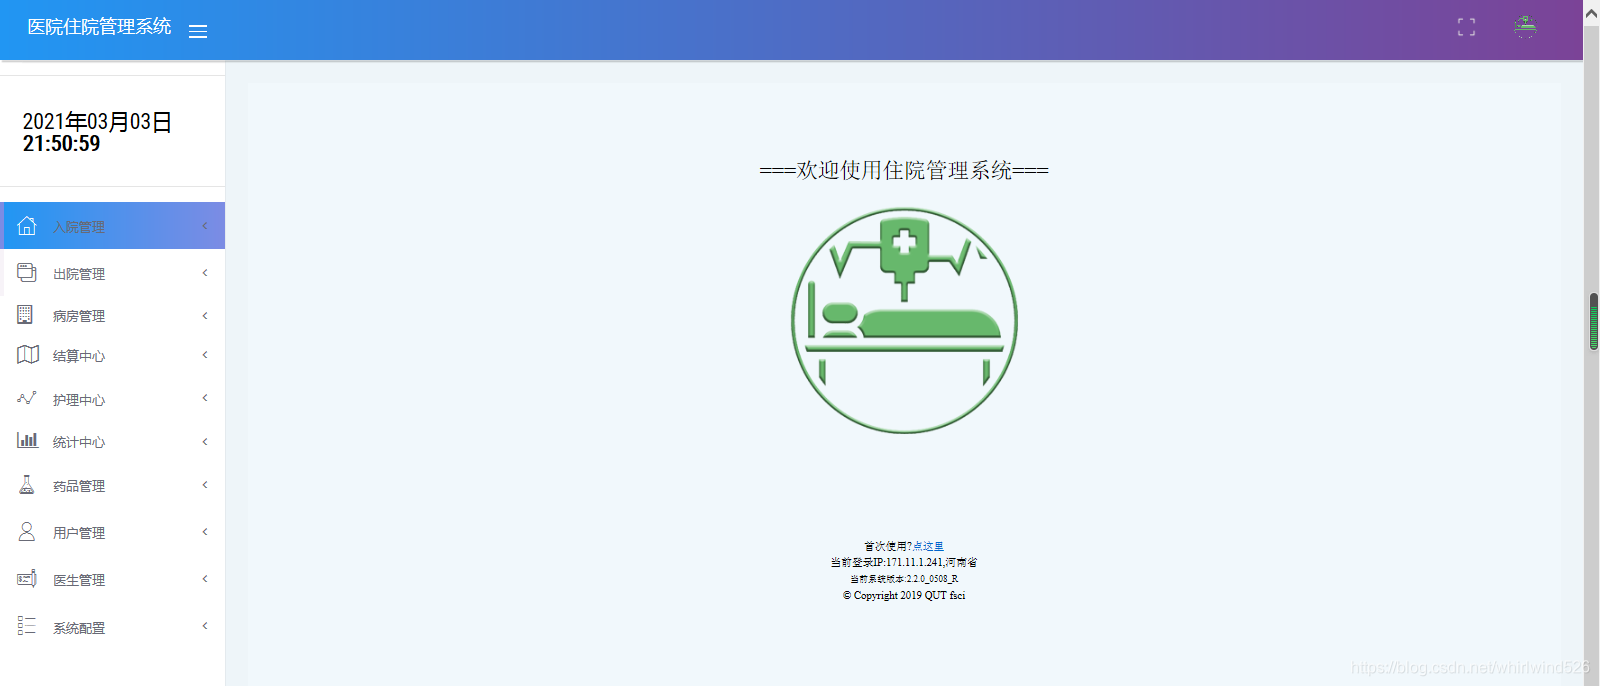
Task: Open the 护理中心 menu item
Action: coord(113,399)
